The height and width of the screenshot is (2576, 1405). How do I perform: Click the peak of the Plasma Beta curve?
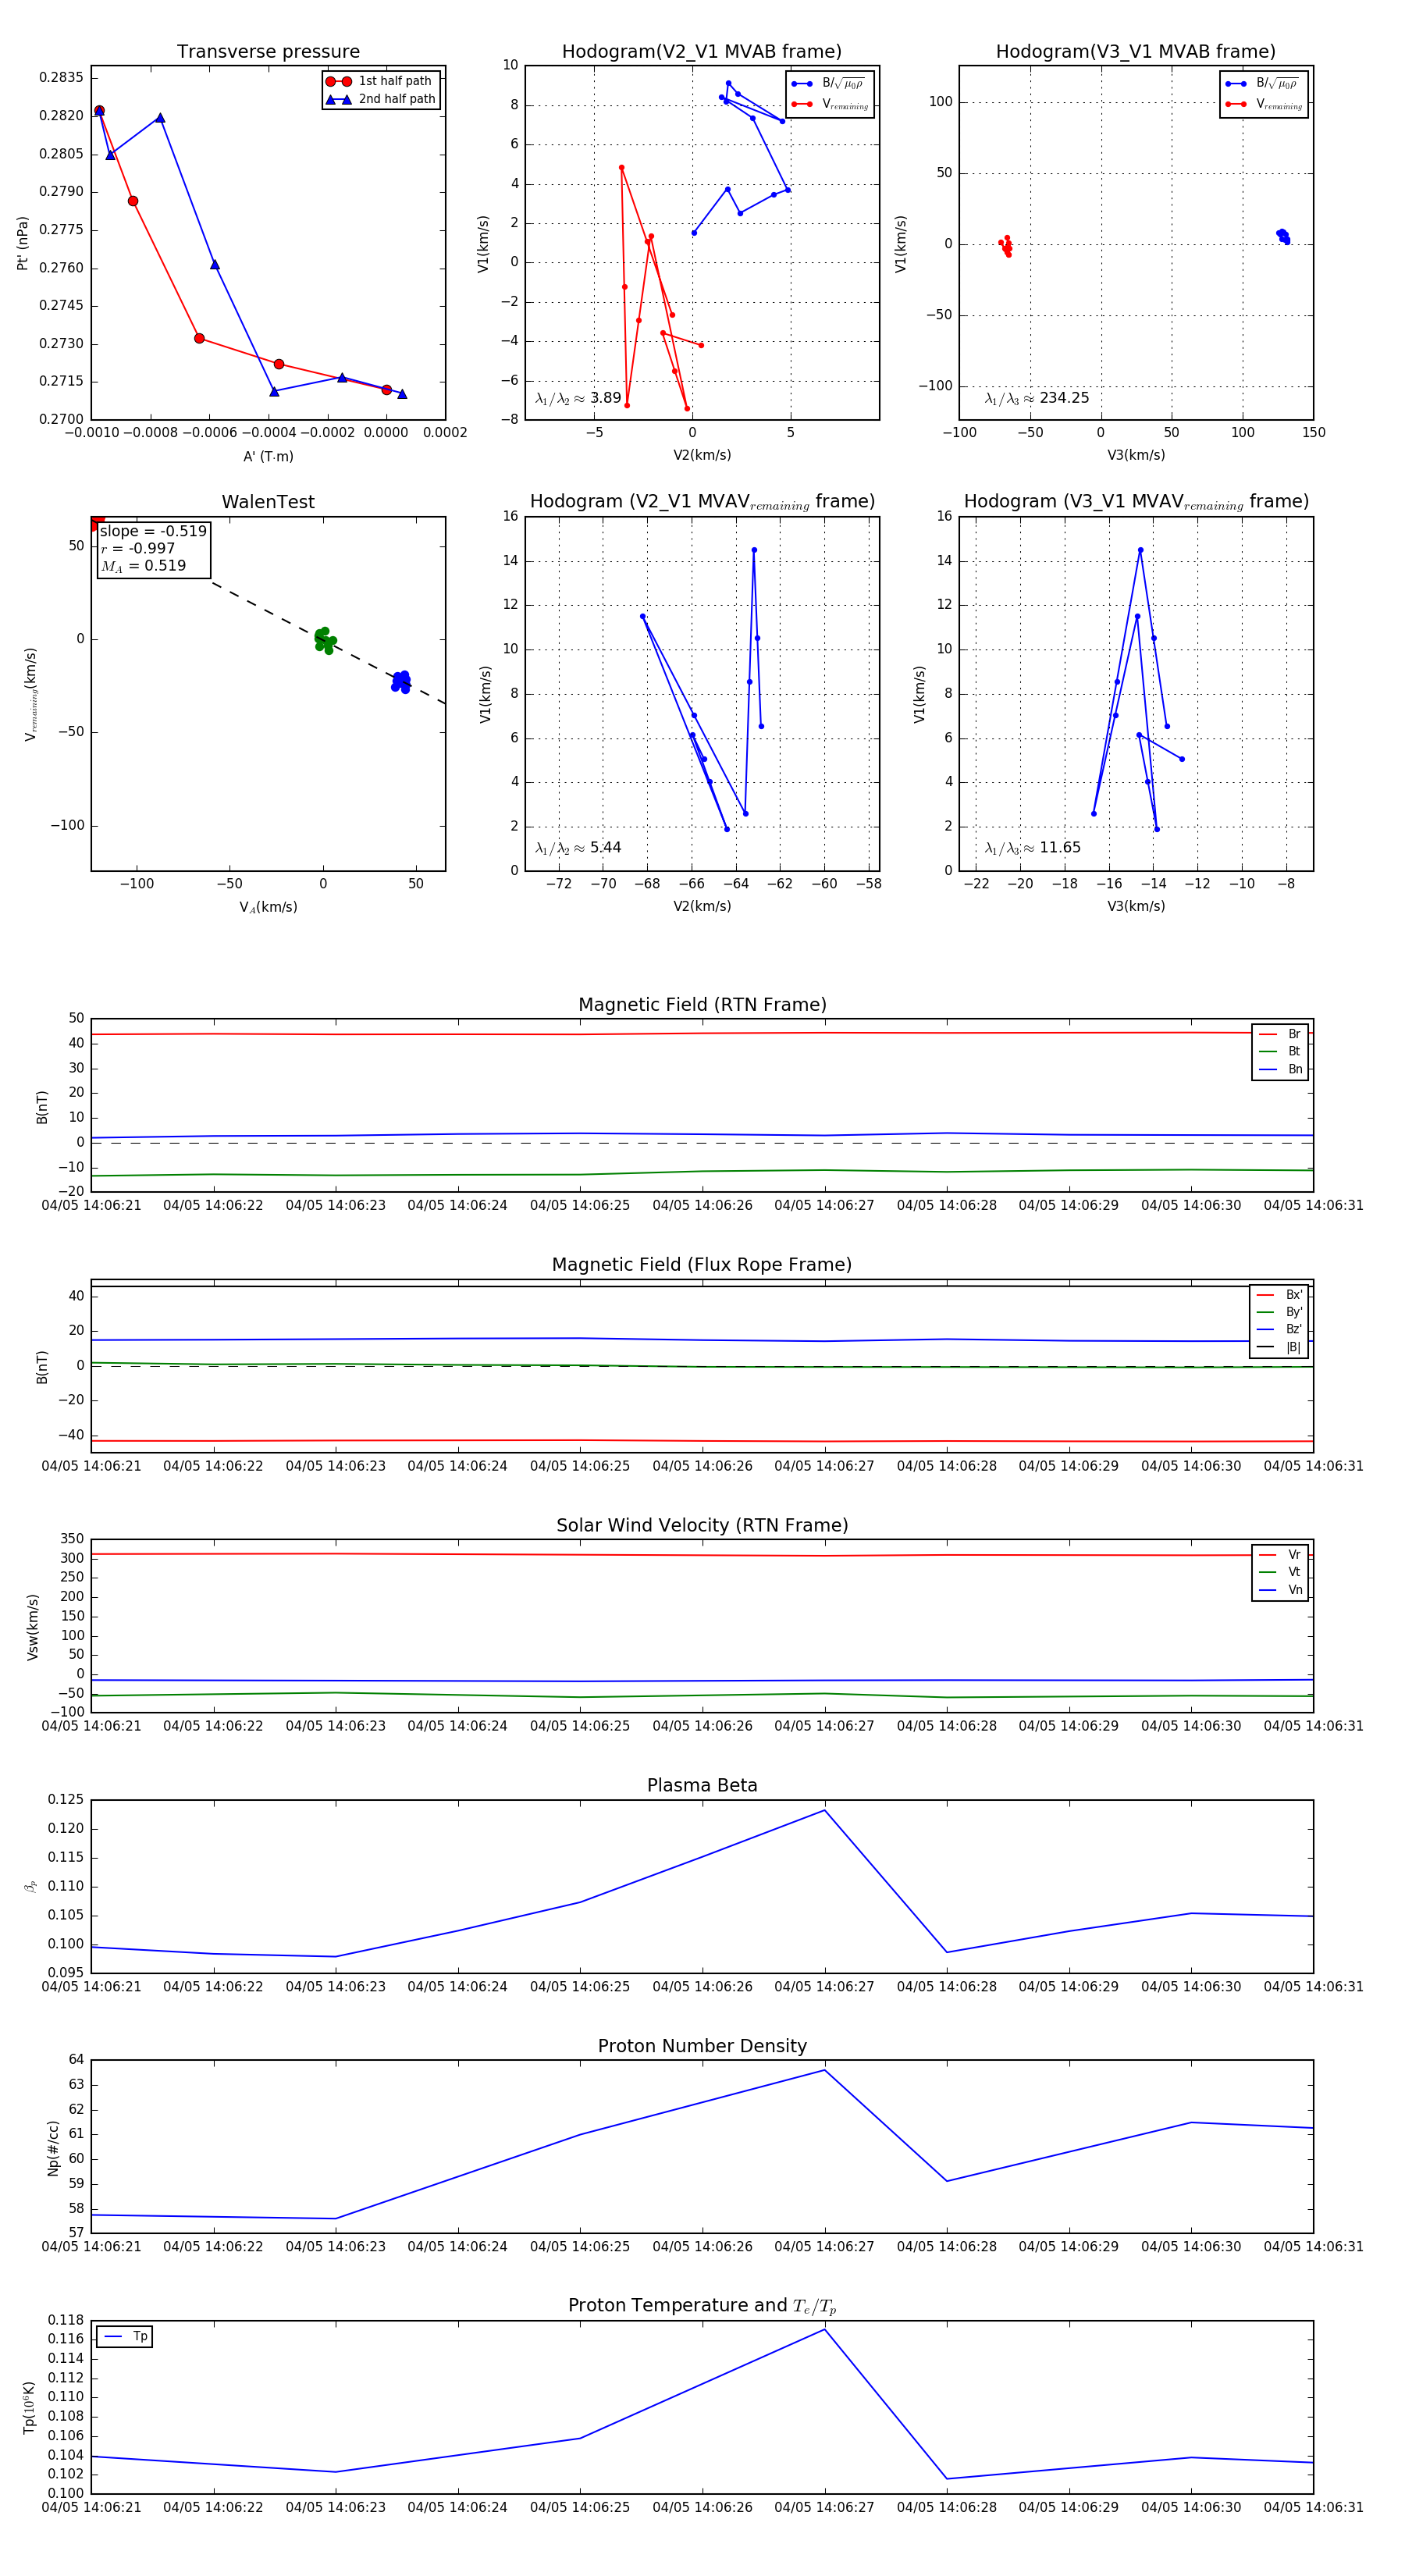tap(824, 1810)
